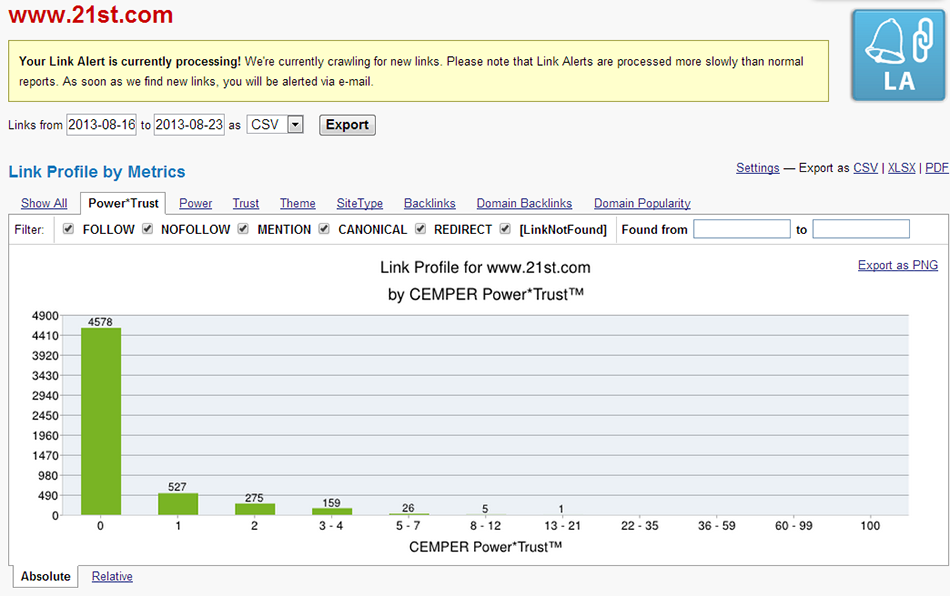Viewport: 950px width, 596px height.
Task: Open the Trust metric tab
Action: 245,204
